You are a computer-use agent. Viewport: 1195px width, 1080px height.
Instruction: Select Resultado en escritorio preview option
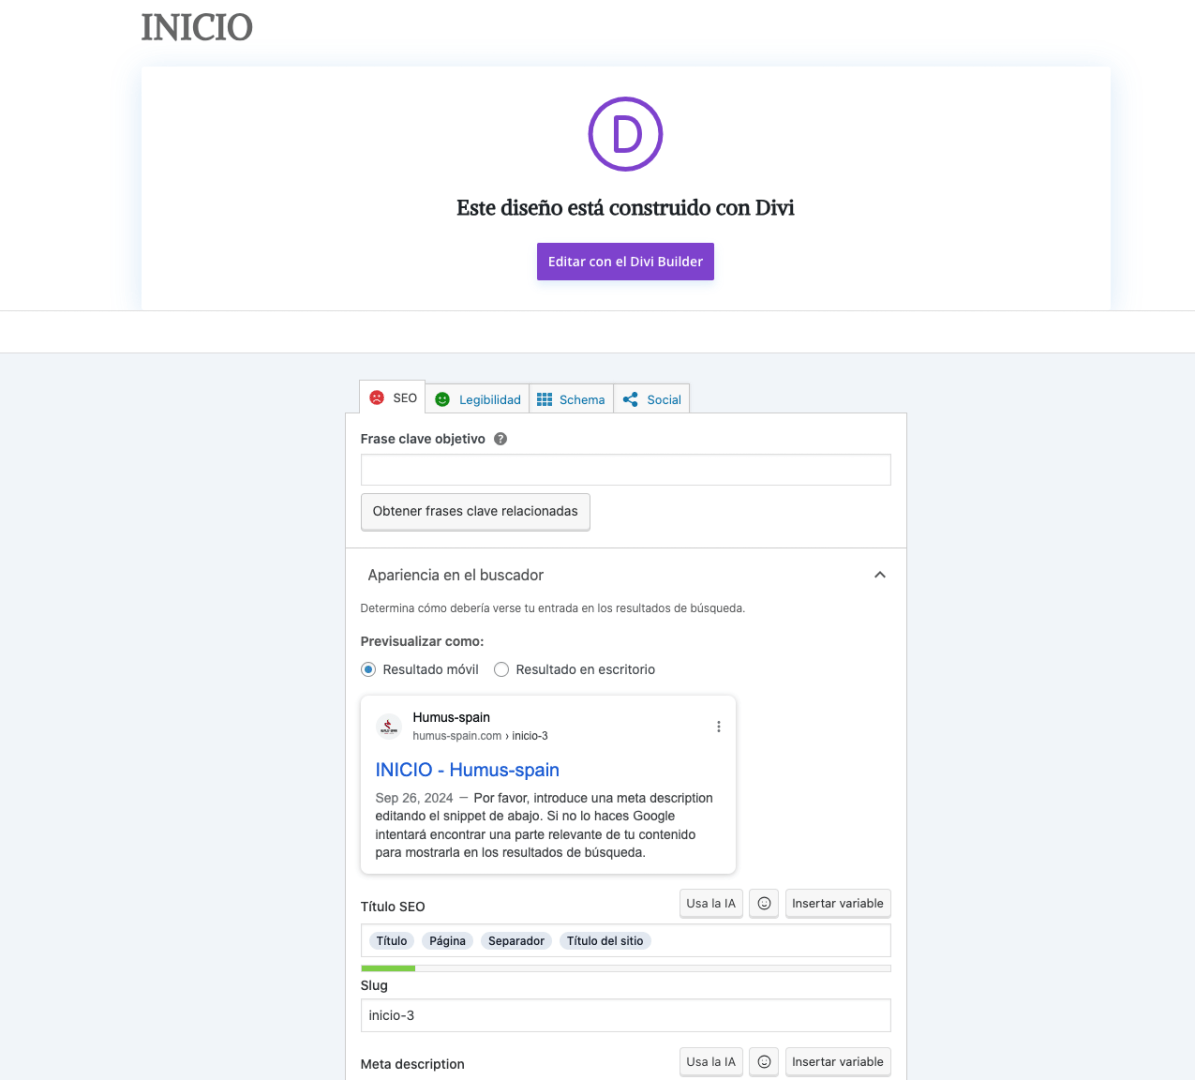click(x=501, y=669)
